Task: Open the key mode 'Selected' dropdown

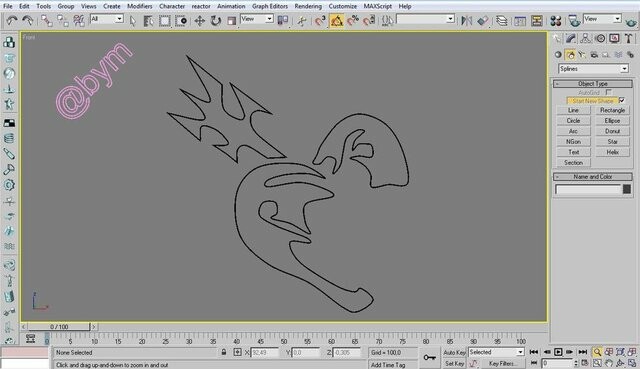Action: 520,352
